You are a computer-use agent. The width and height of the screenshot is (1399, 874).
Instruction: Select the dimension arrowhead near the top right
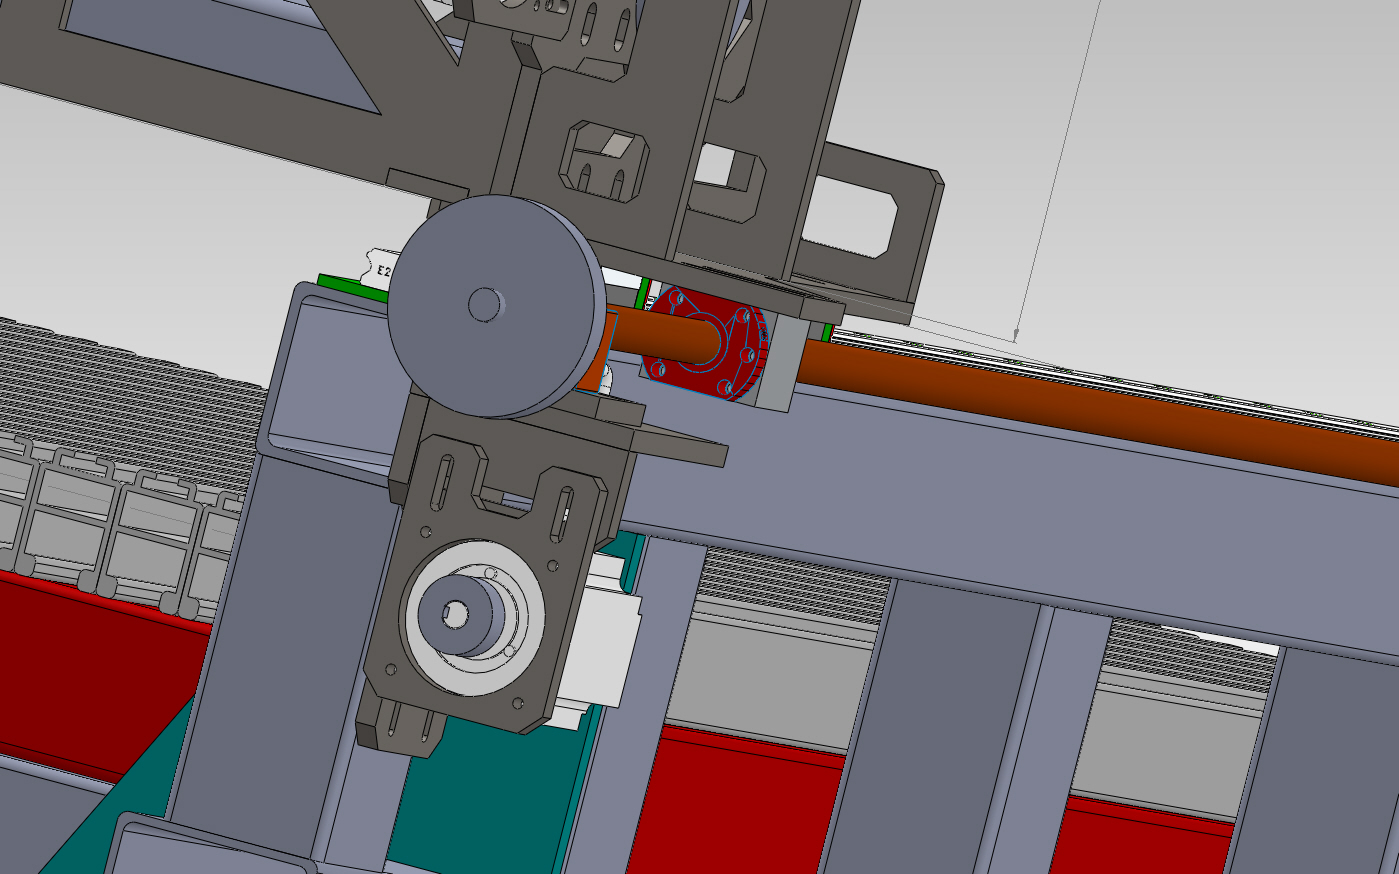click(x=1016, y=337)
